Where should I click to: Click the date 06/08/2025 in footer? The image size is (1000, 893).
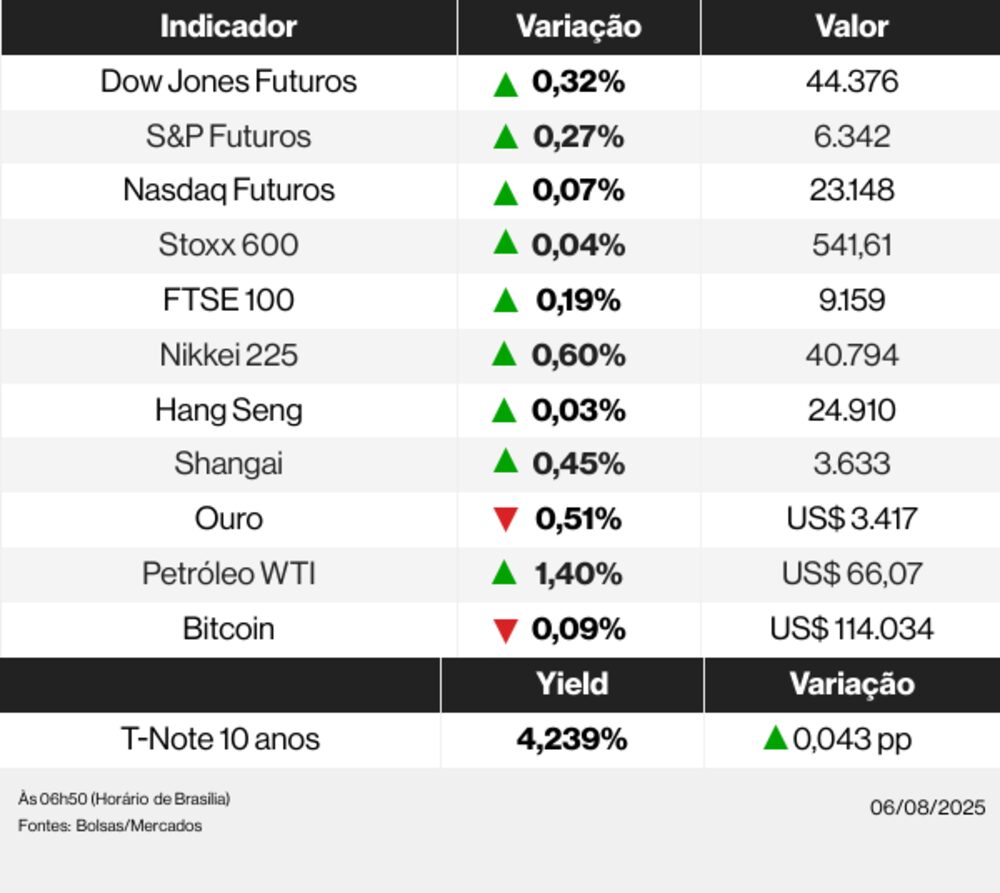(927, 807)
